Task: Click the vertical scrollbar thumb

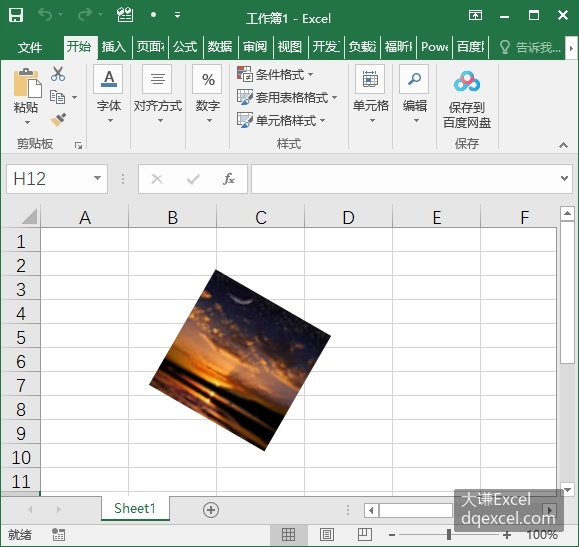Action: [567, 293]
